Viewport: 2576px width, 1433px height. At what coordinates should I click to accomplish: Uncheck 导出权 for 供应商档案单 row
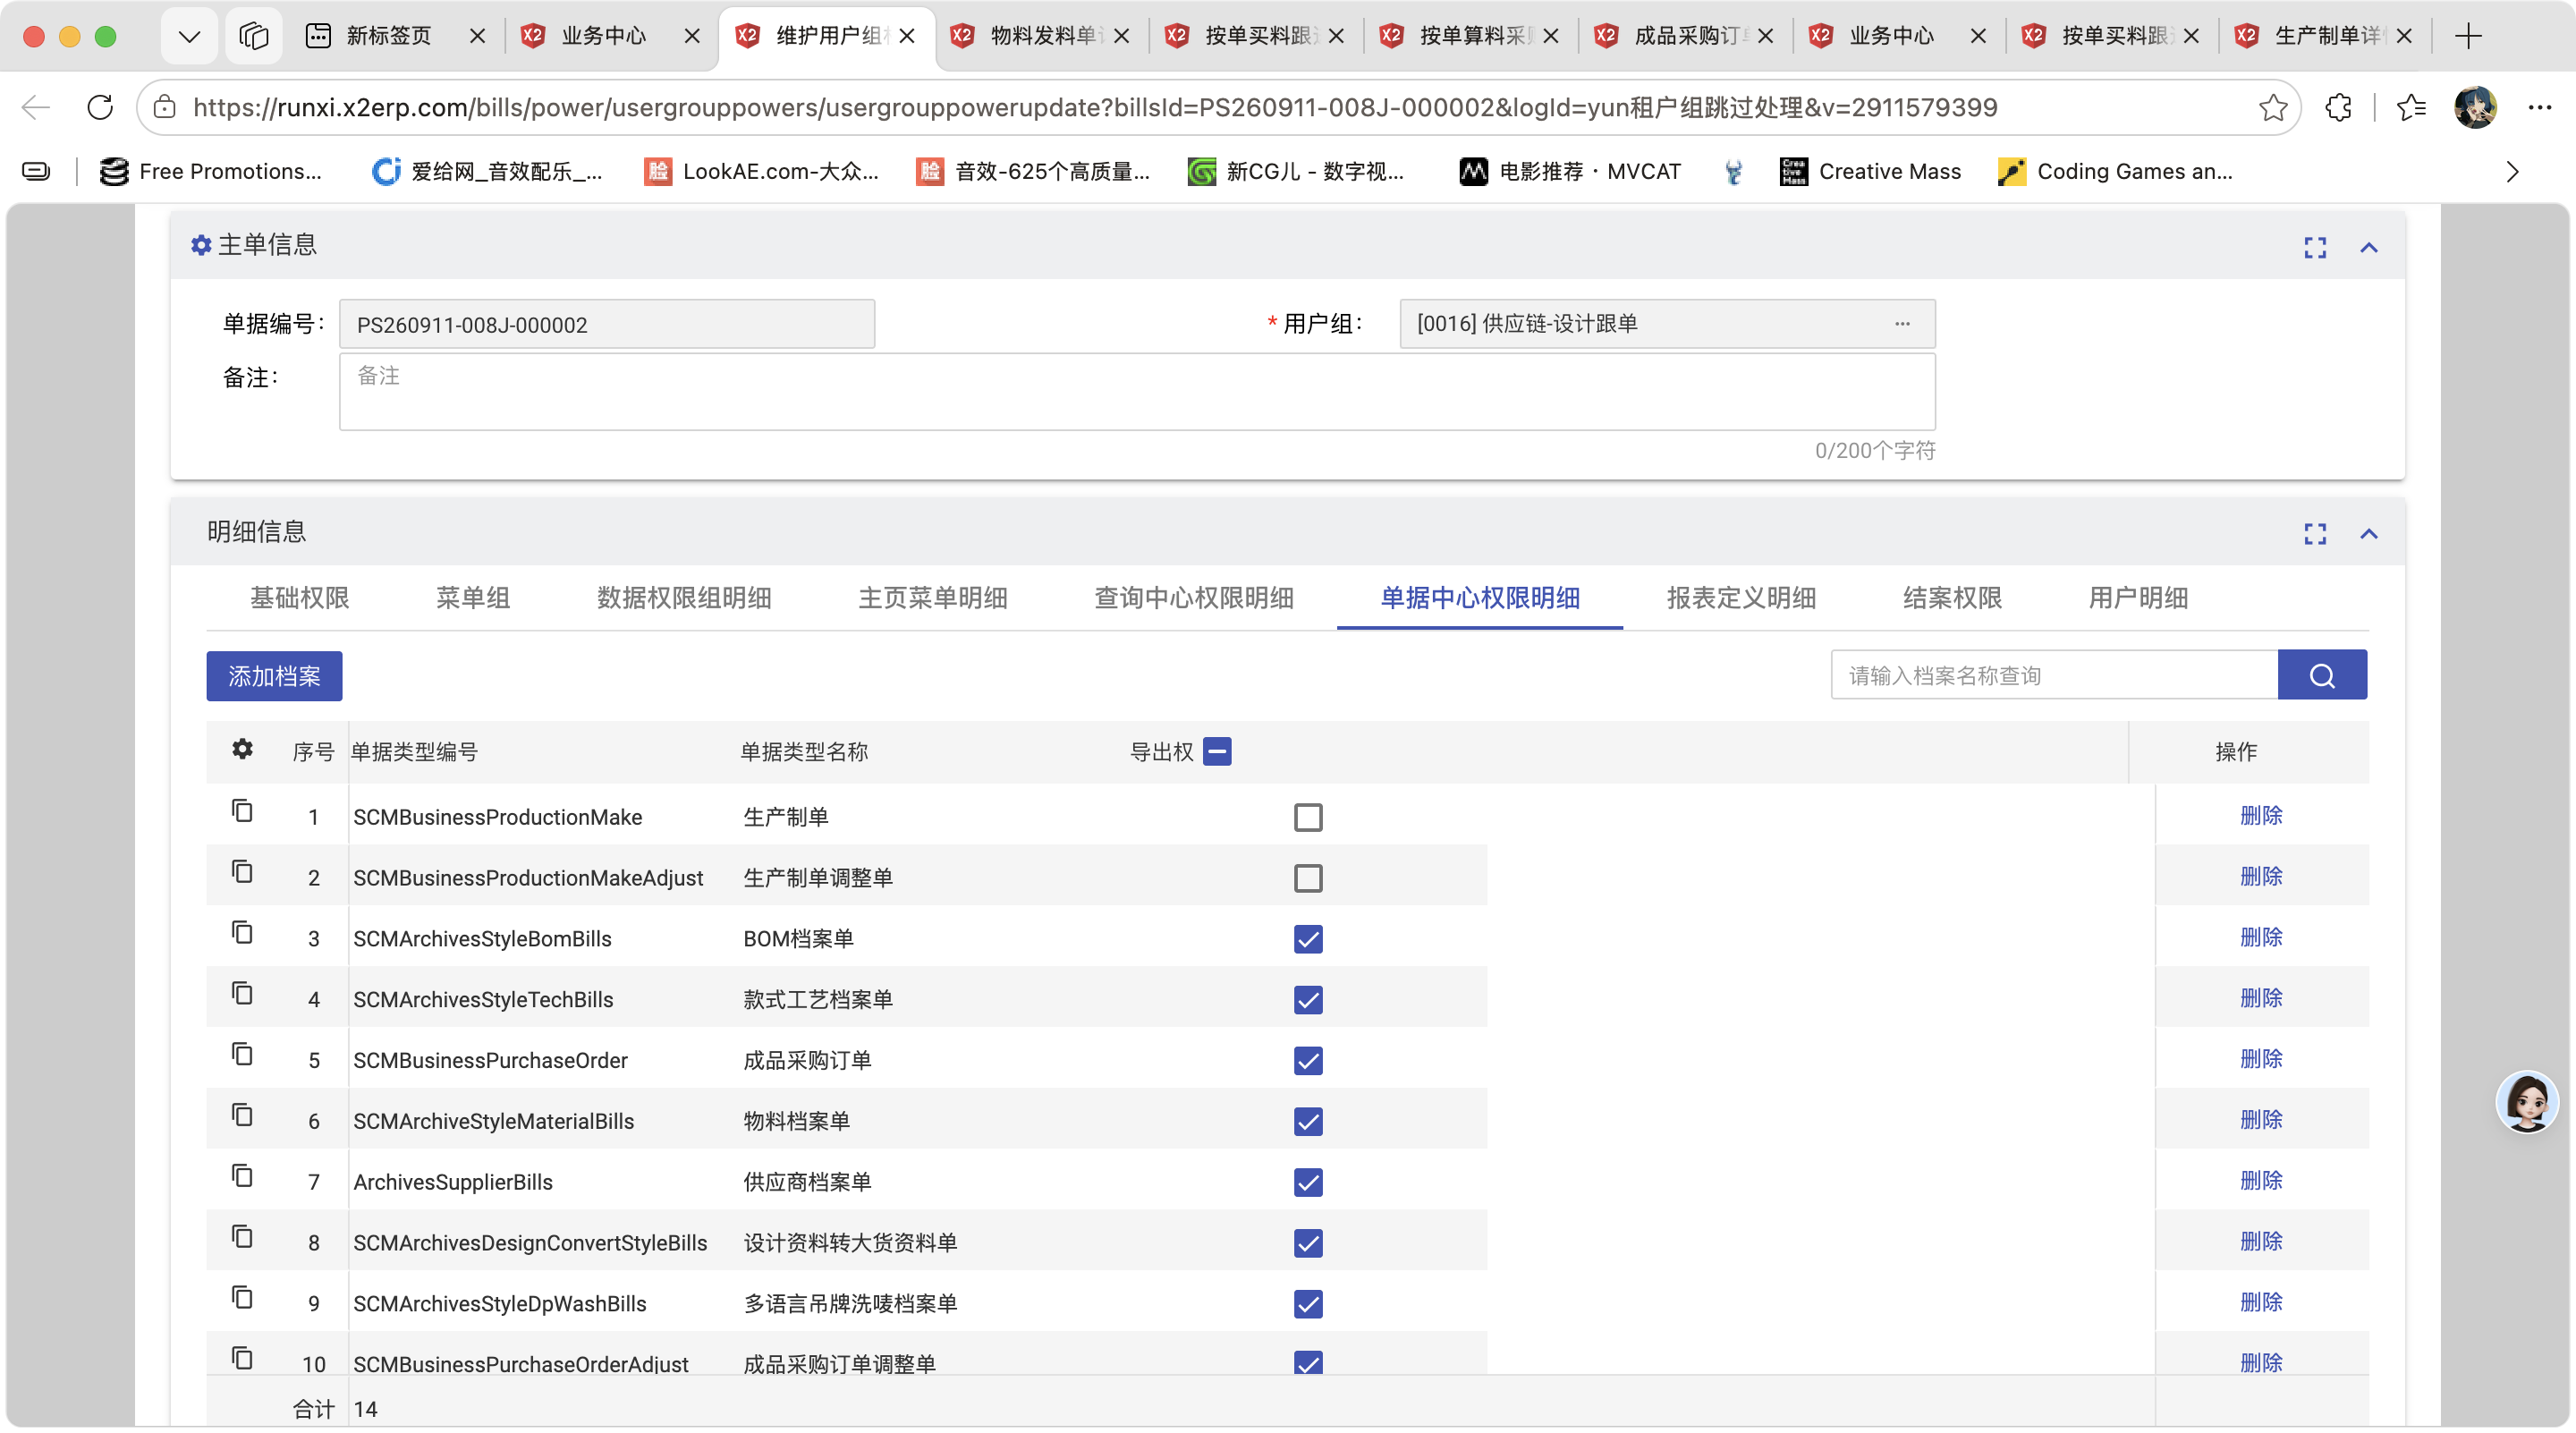[1308, 1182]
